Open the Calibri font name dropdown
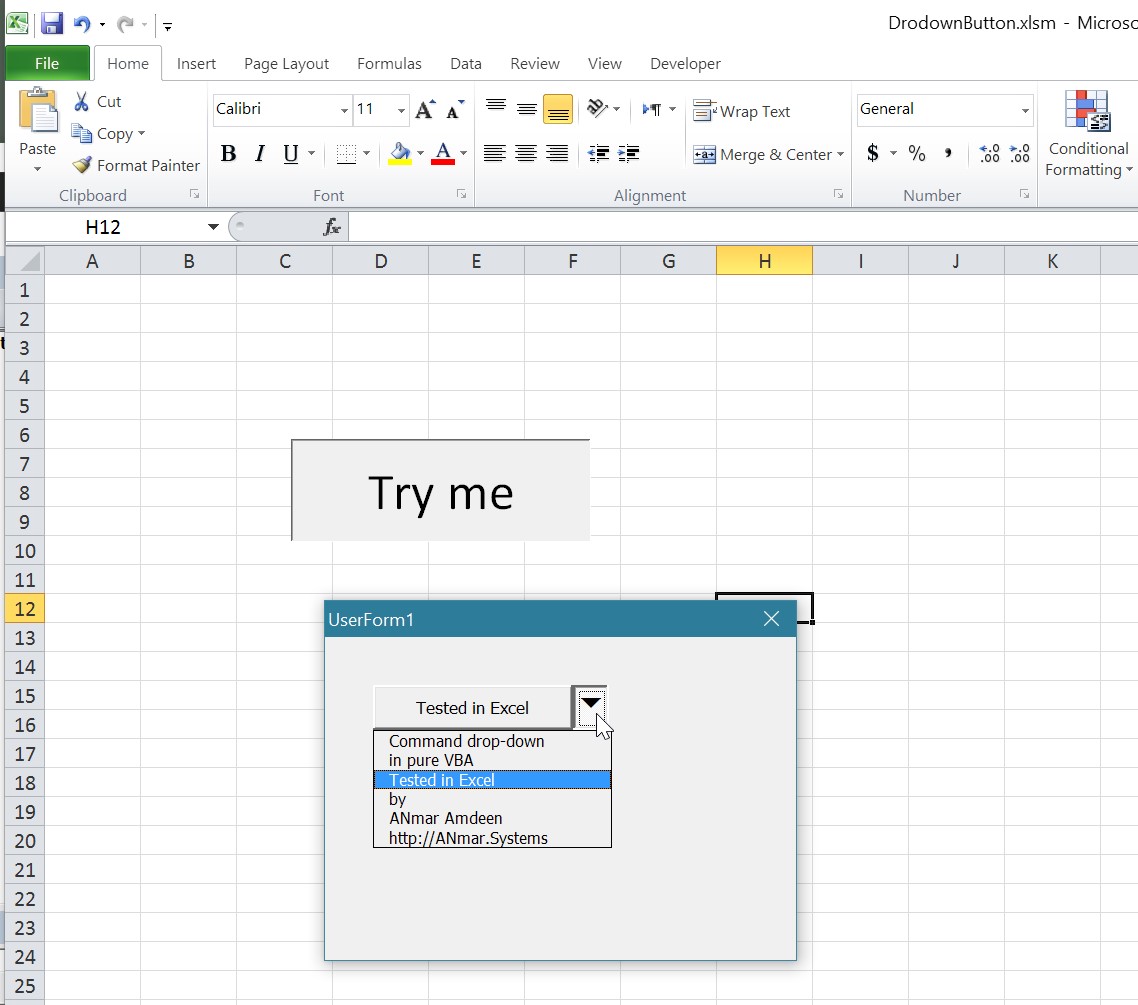The width and height of the screenshot is (1138, 1005). [344, 110]
